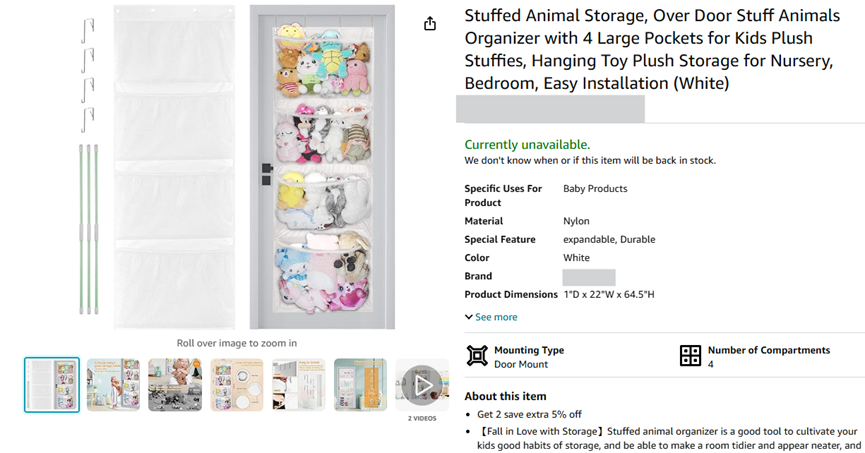The image size is (865, 453).
Task: Click the Stuffed Animal Storage product title
Action: [x=651, y=49]
